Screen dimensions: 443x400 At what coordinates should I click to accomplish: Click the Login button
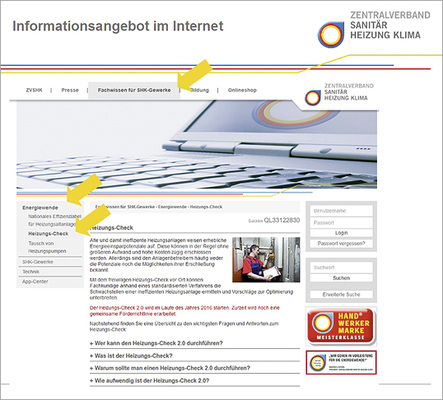[341, 233]
